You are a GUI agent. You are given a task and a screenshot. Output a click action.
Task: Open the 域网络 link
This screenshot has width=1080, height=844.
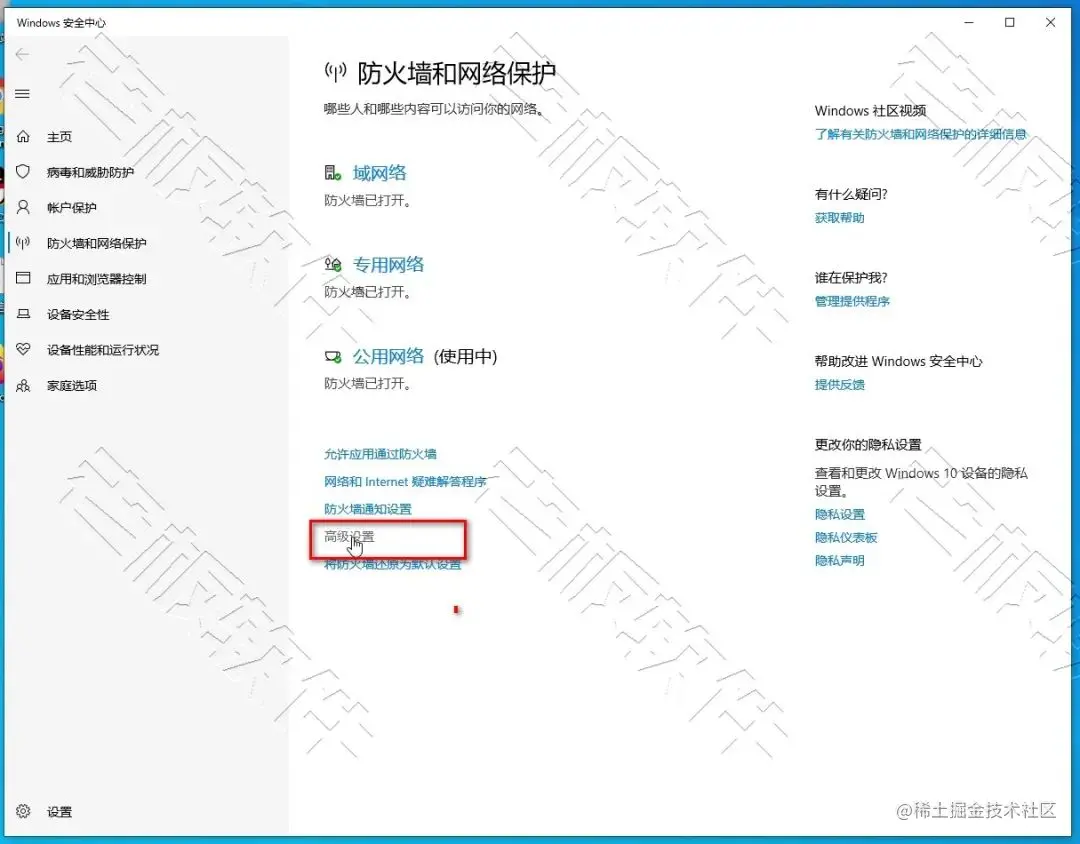coord(380,172)
